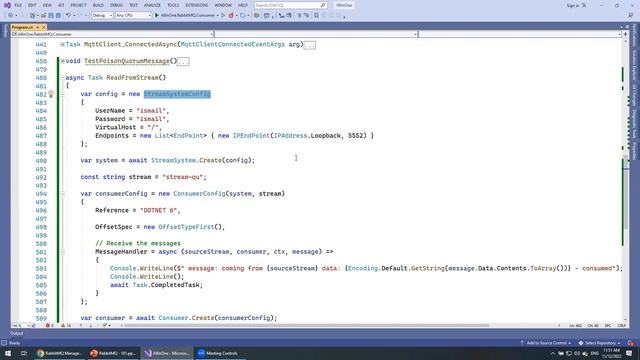This screenshot has width=640, height=360.
Task: Click the search magnifier icon
Action: 323,5
